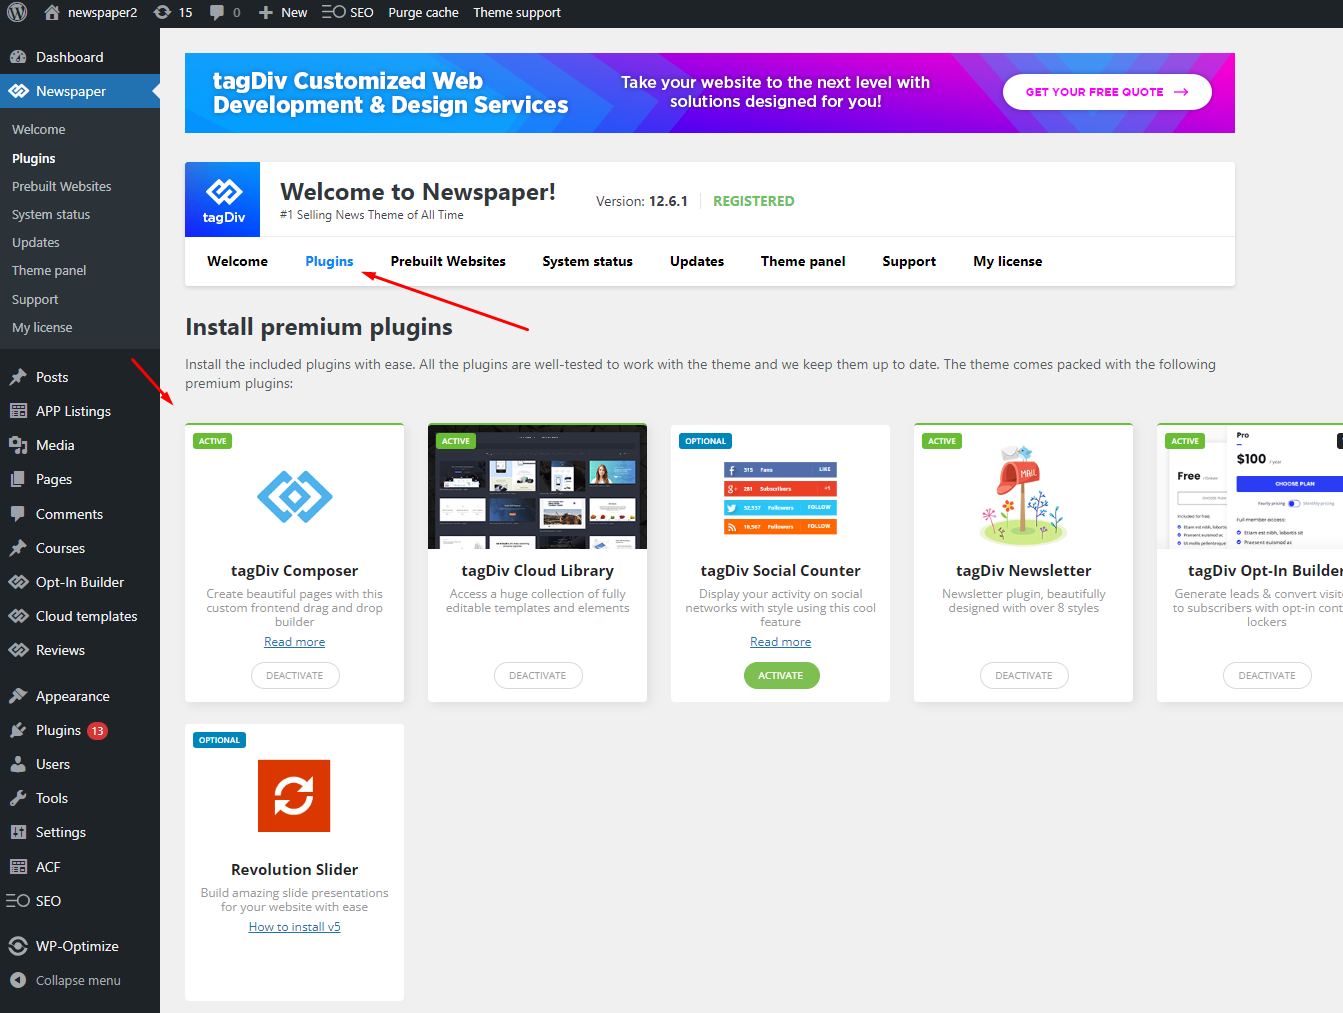Activate the tagDiv Social Counter plugin
1343x1013 pixels.
[x=781, y=676]
